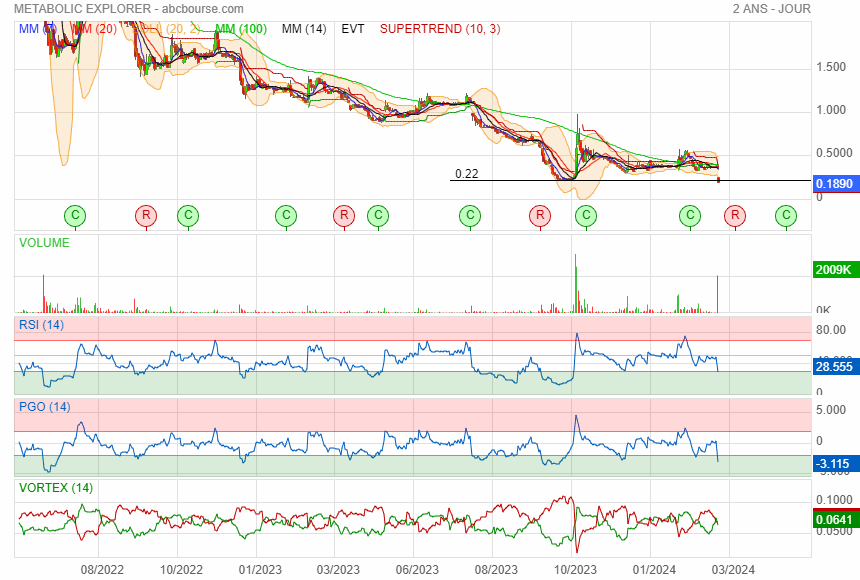
Task: Click the EVT events legend label
Action: (353, 29)
